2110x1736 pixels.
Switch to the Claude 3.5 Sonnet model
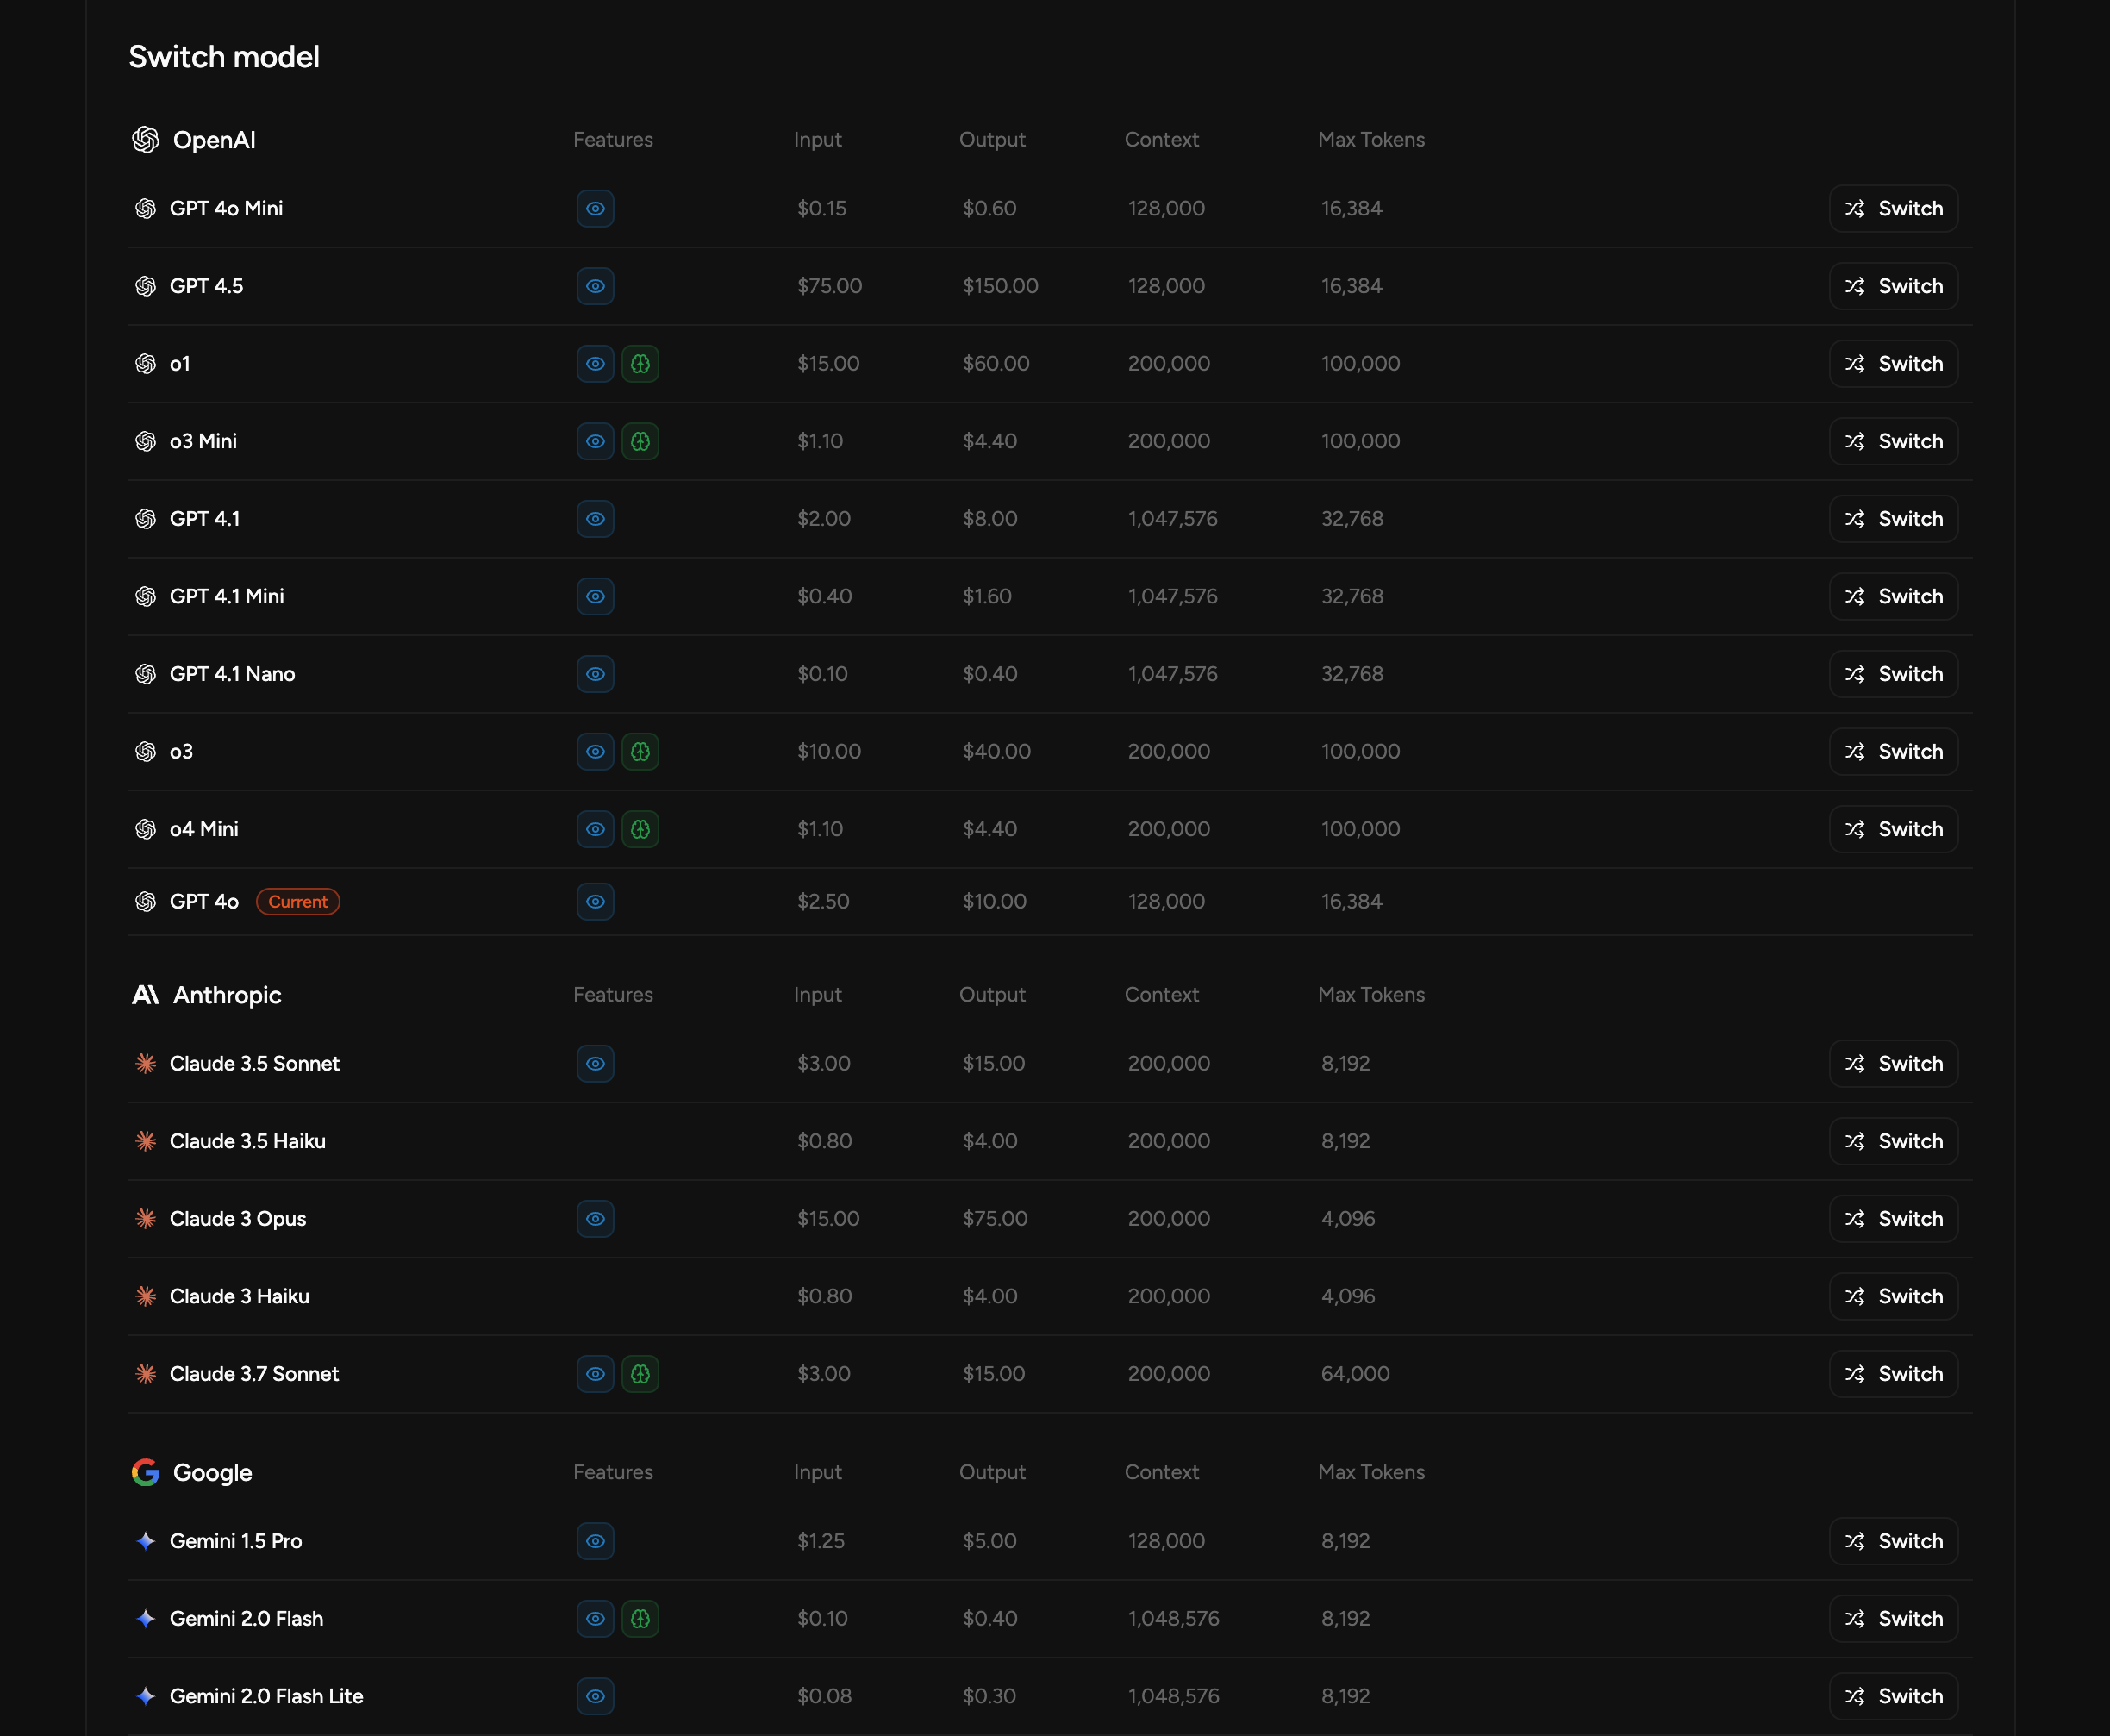(x=1893, y=1064)
